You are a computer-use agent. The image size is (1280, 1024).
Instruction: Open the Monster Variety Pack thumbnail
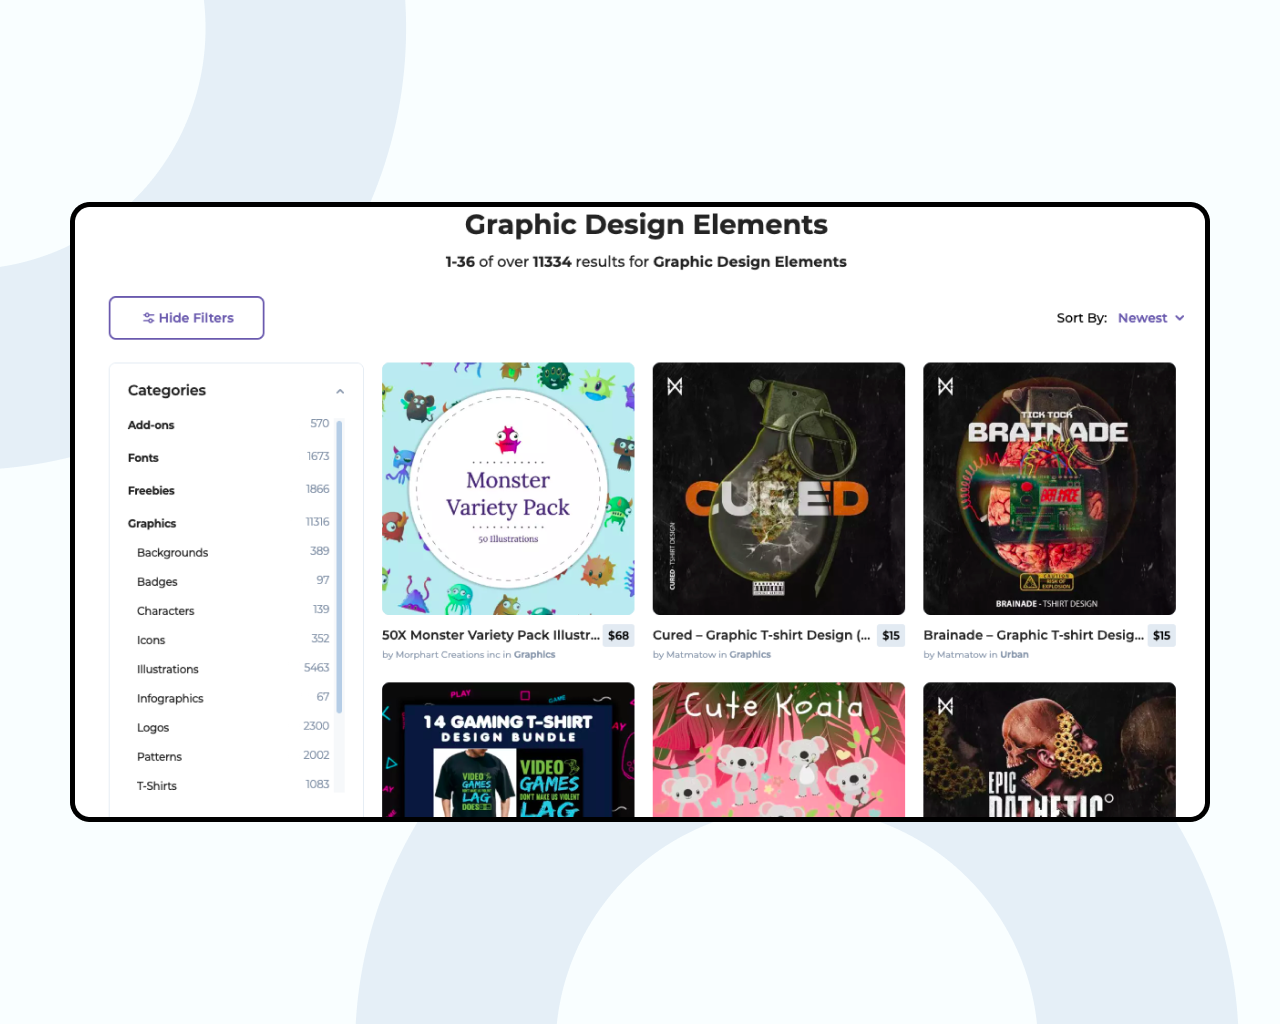click(508, 489)
